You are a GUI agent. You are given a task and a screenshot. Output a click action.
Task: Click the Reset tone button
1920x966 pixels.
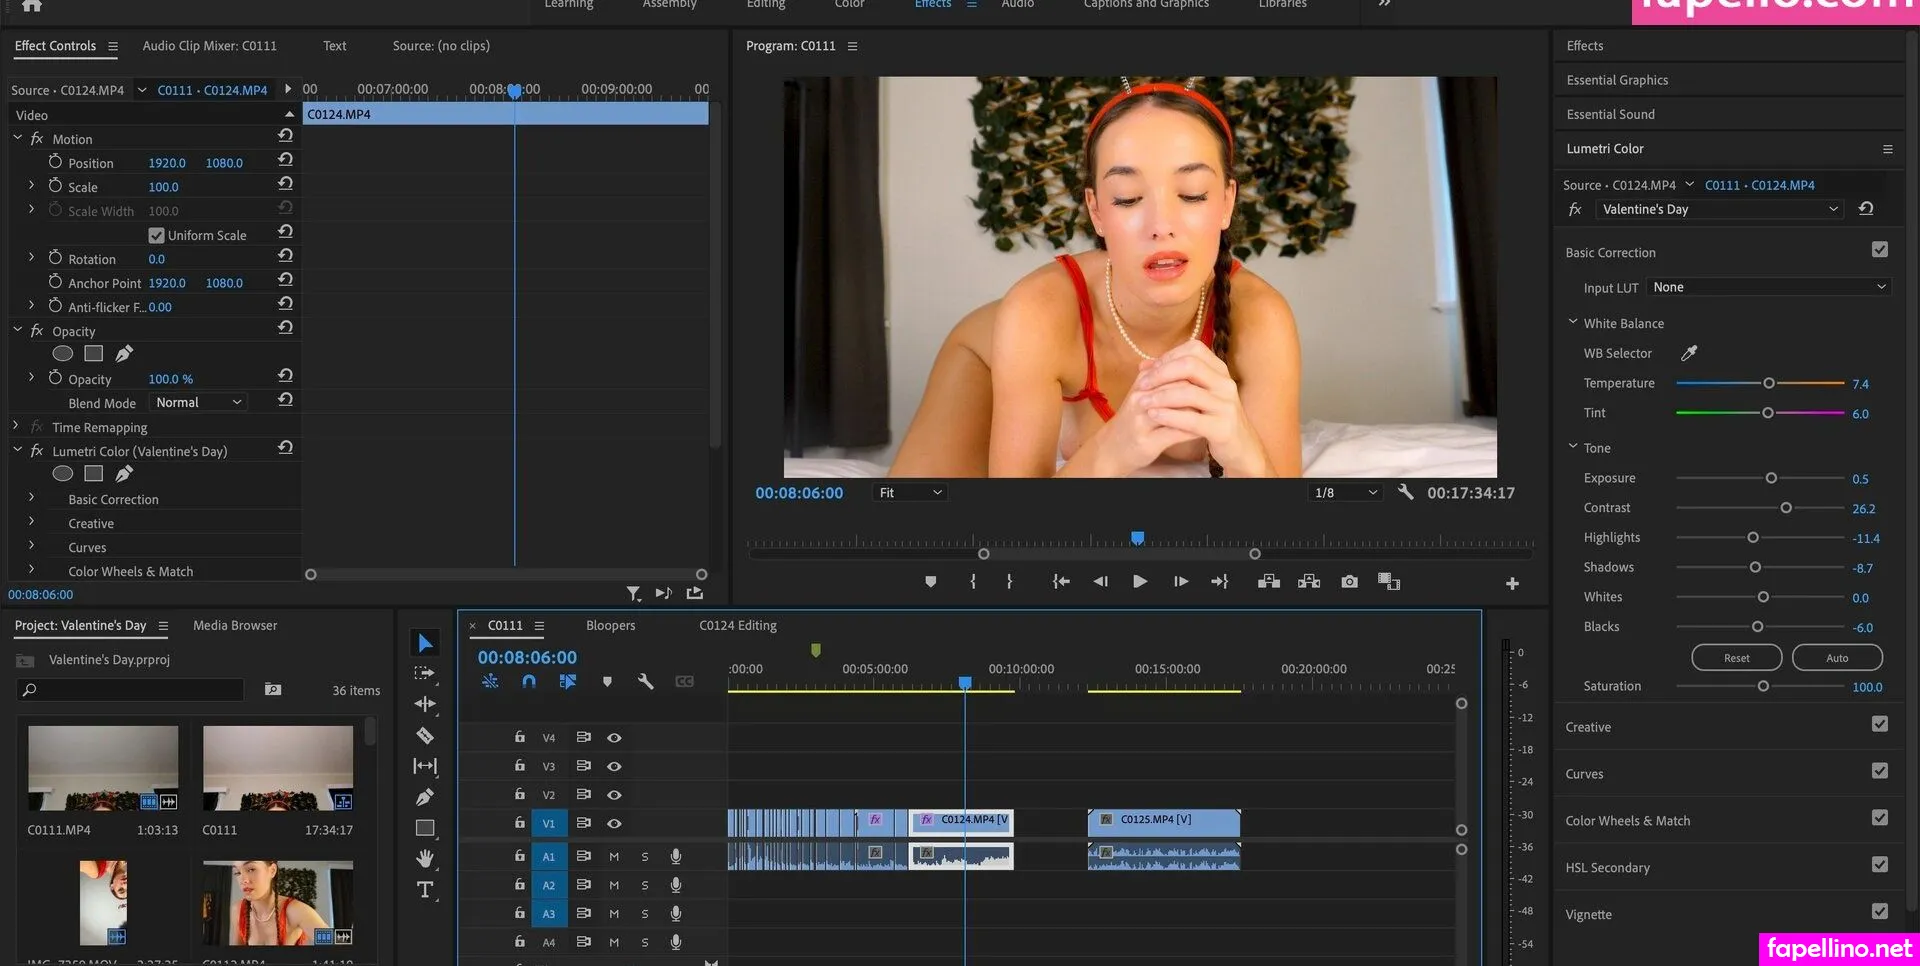[x=1737, y=657]
